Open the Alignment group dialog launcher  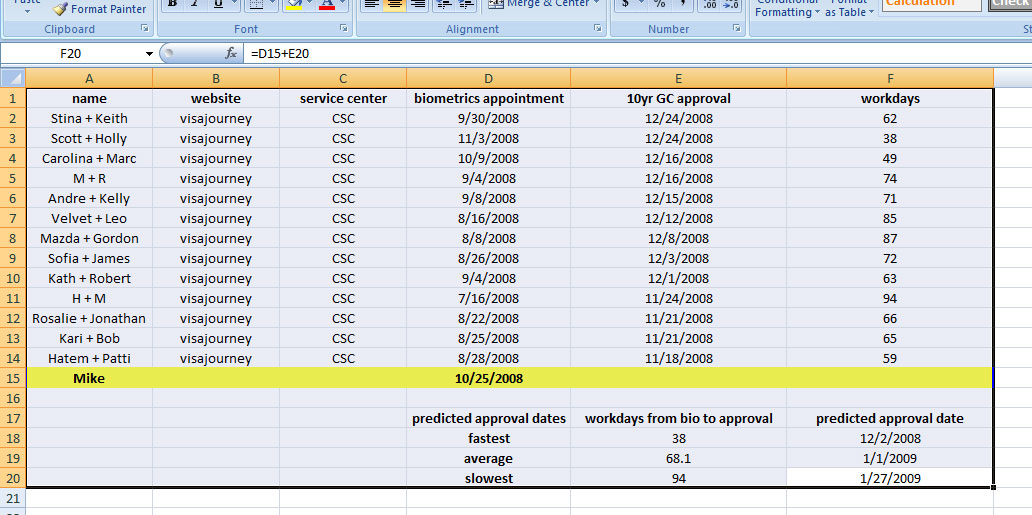tap(598, 28)
